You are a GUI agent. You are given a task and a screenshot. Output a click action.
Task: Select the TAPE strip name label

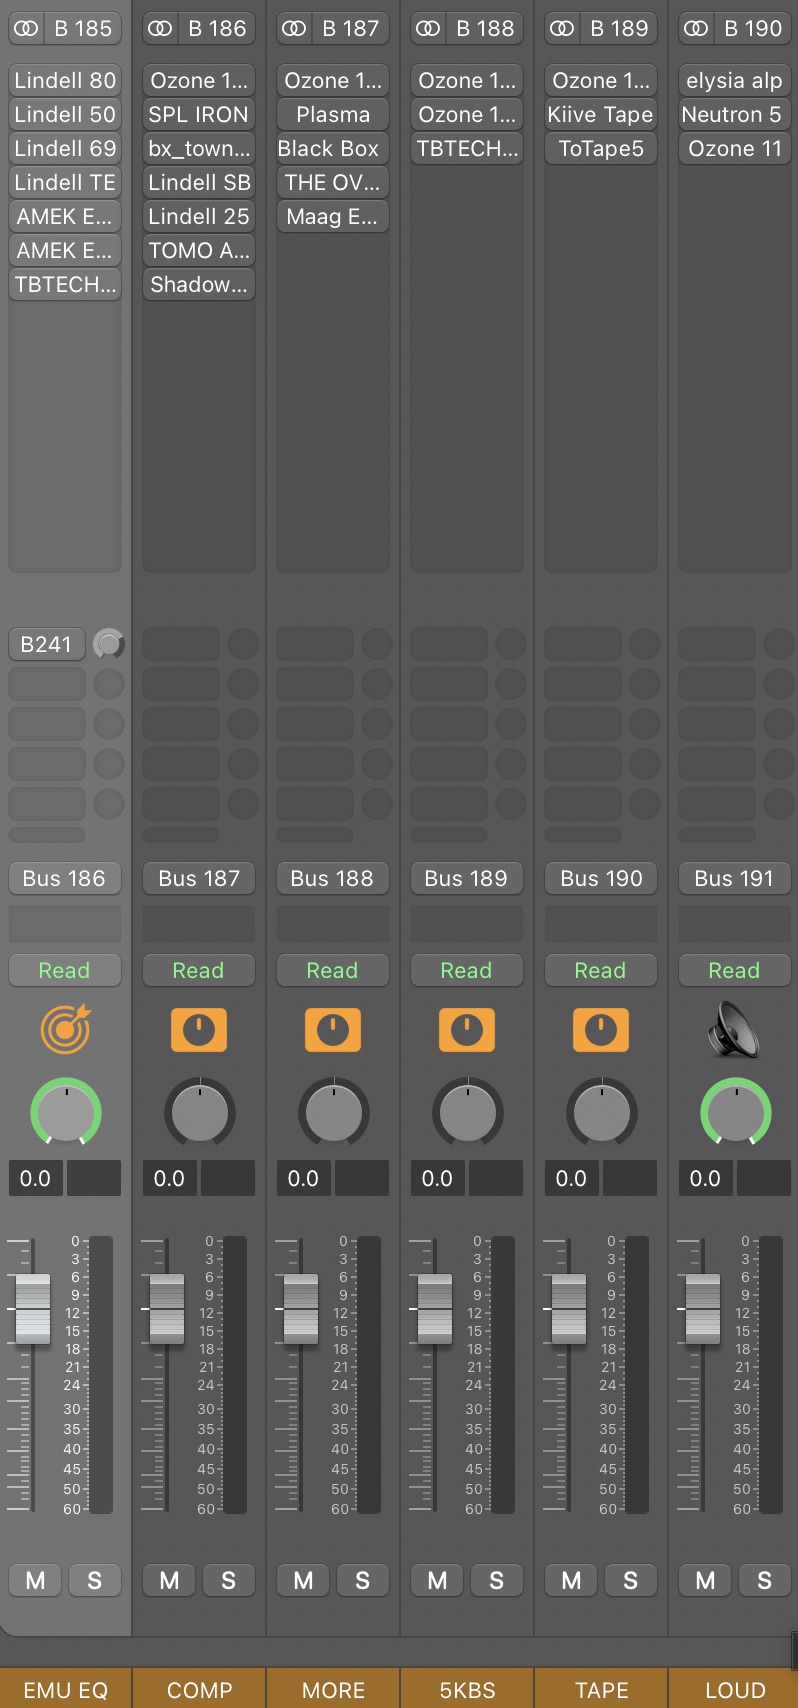pos(601,1689)
